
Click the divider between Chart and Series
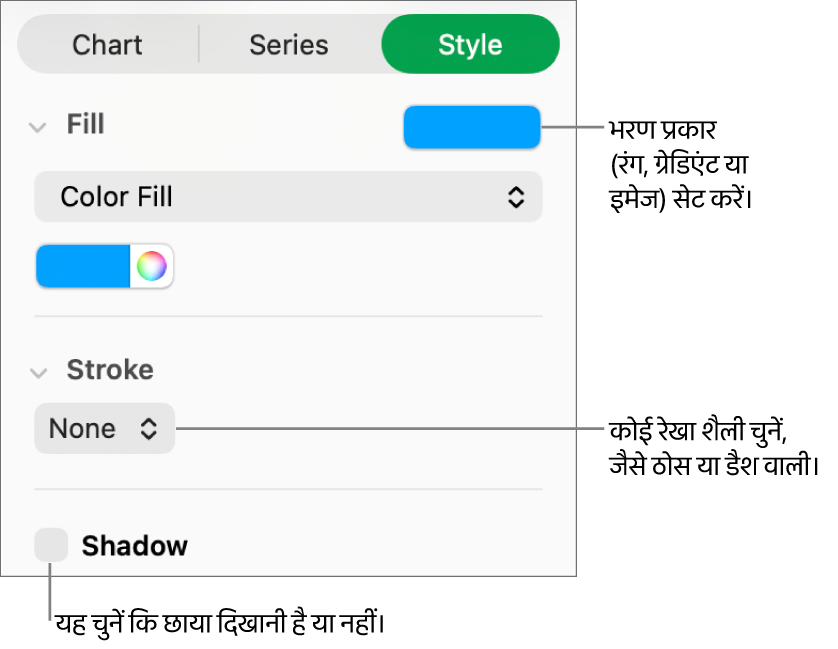[x=199, y=45]
